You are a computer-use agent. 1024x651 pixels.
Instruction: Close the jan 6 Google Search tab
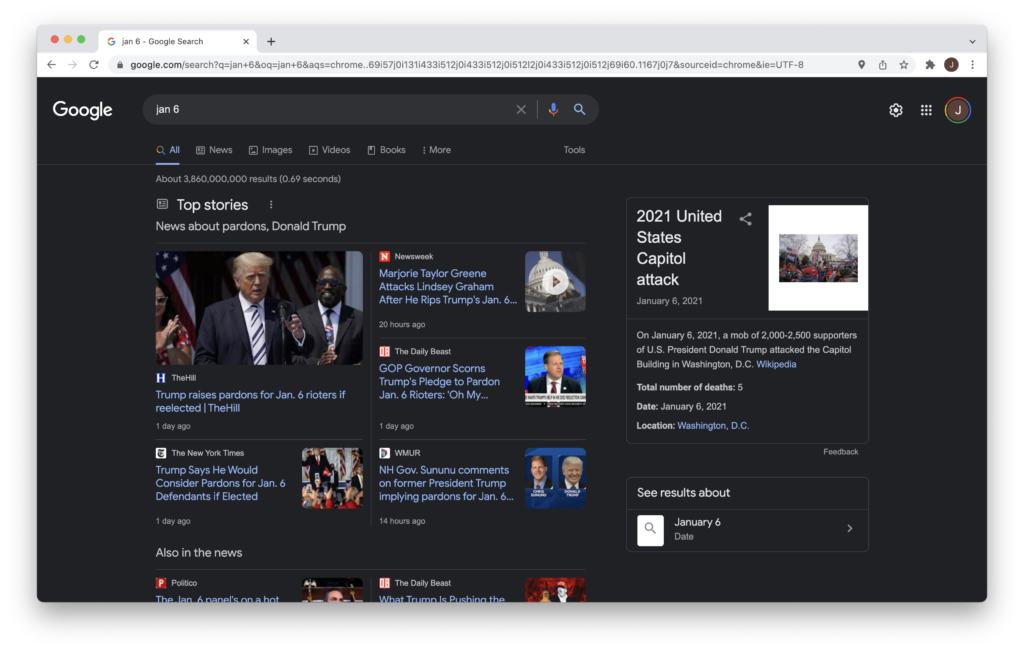[x=246, y=41]
